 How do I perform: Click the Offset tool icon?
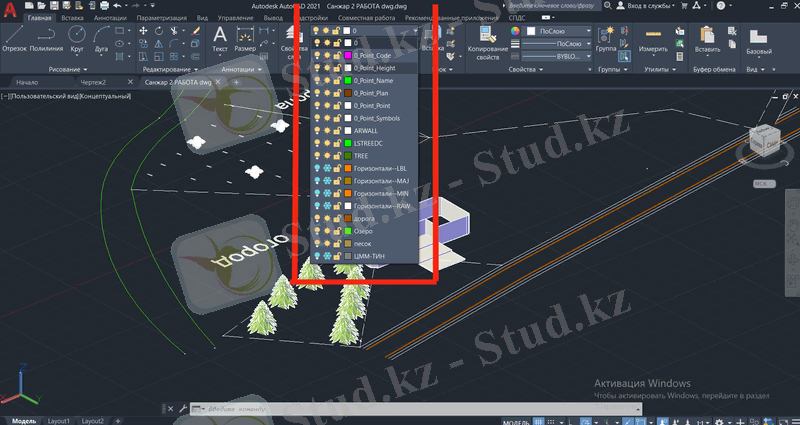(x=195, y=57)
